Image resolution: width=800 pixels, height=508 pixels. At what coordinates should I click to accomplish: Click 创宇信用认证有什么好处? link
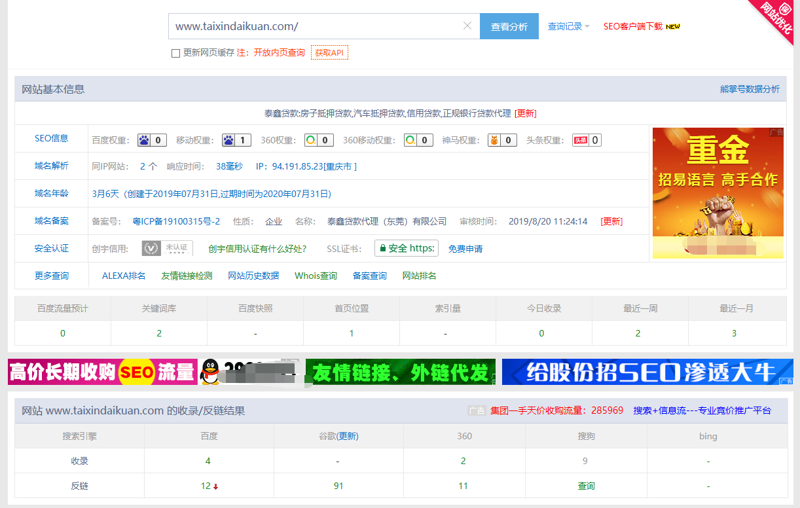(x=257, y=249)
